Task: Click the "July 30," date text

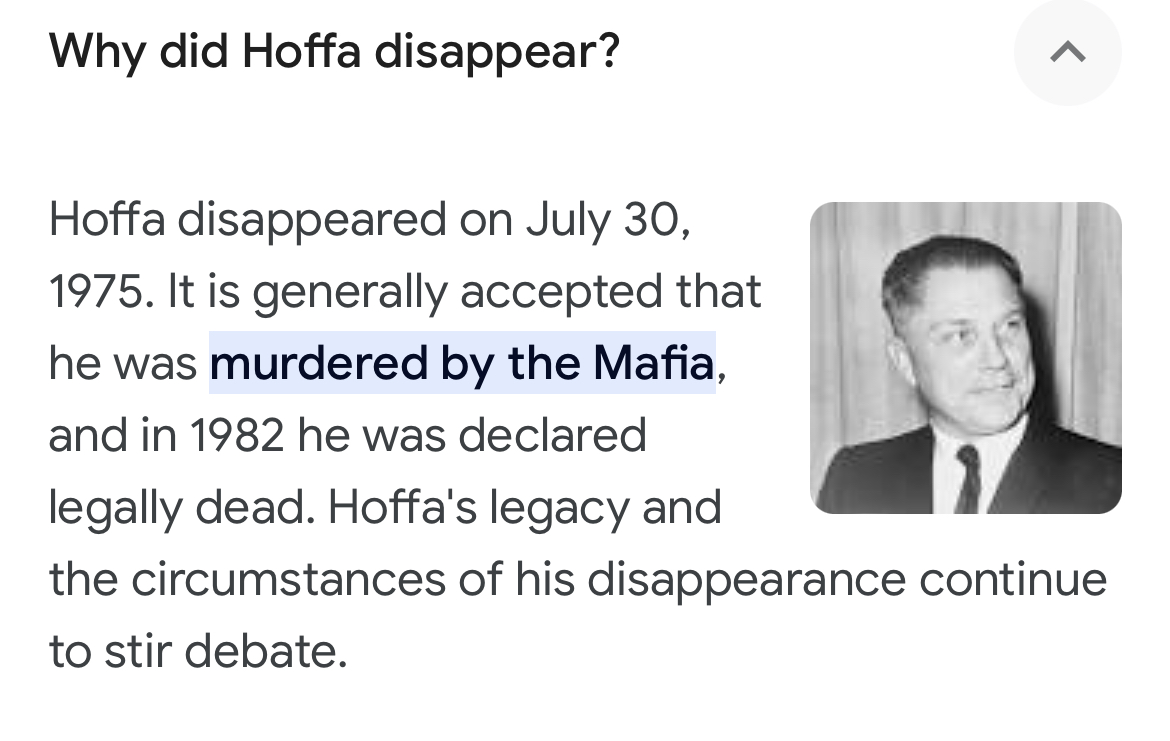Action: (x=608, y=220)
